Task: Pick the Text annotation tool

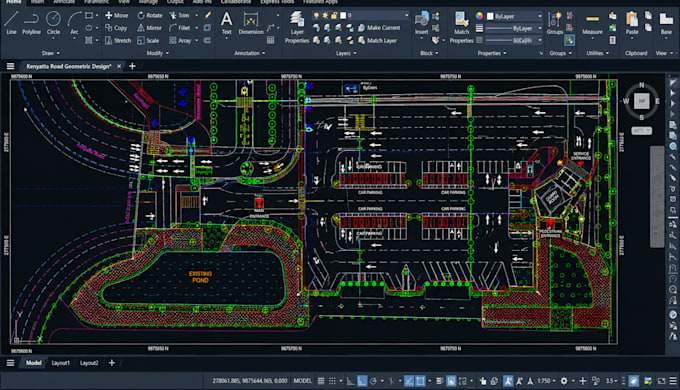Action: tap(226, 23)
